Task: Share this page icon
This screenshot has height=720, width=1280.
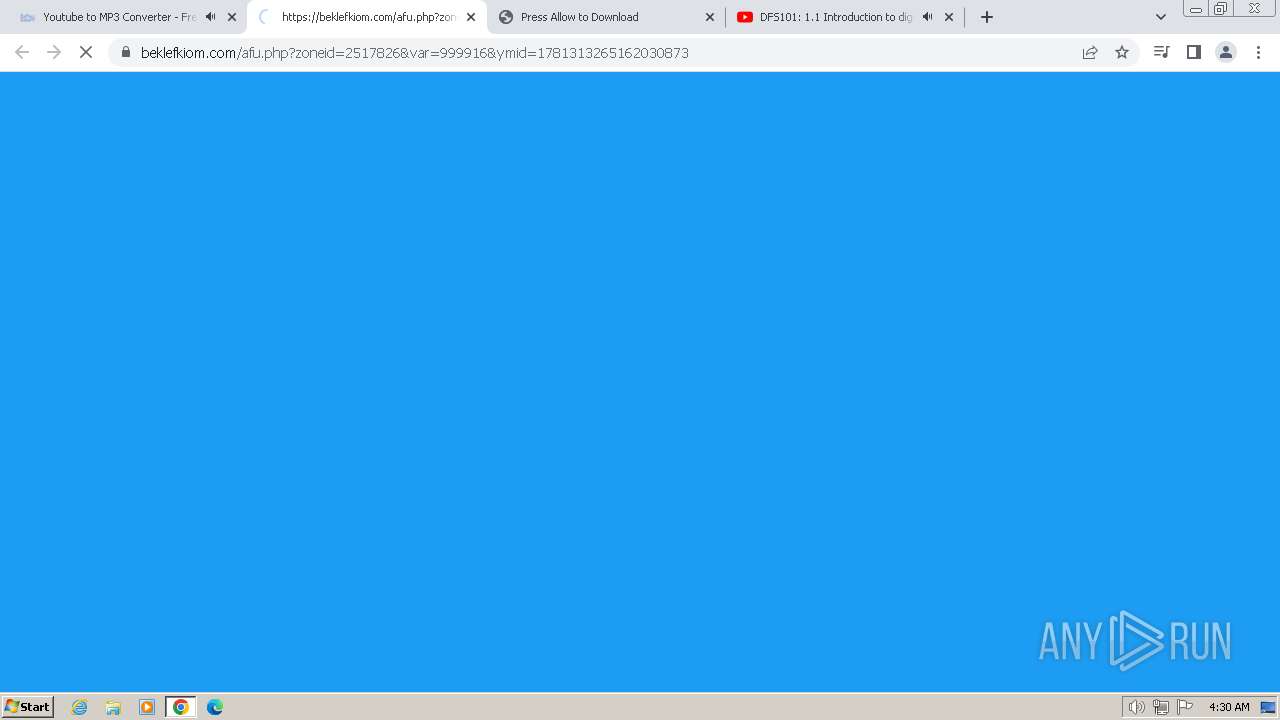Action: tap(1090, 52)
